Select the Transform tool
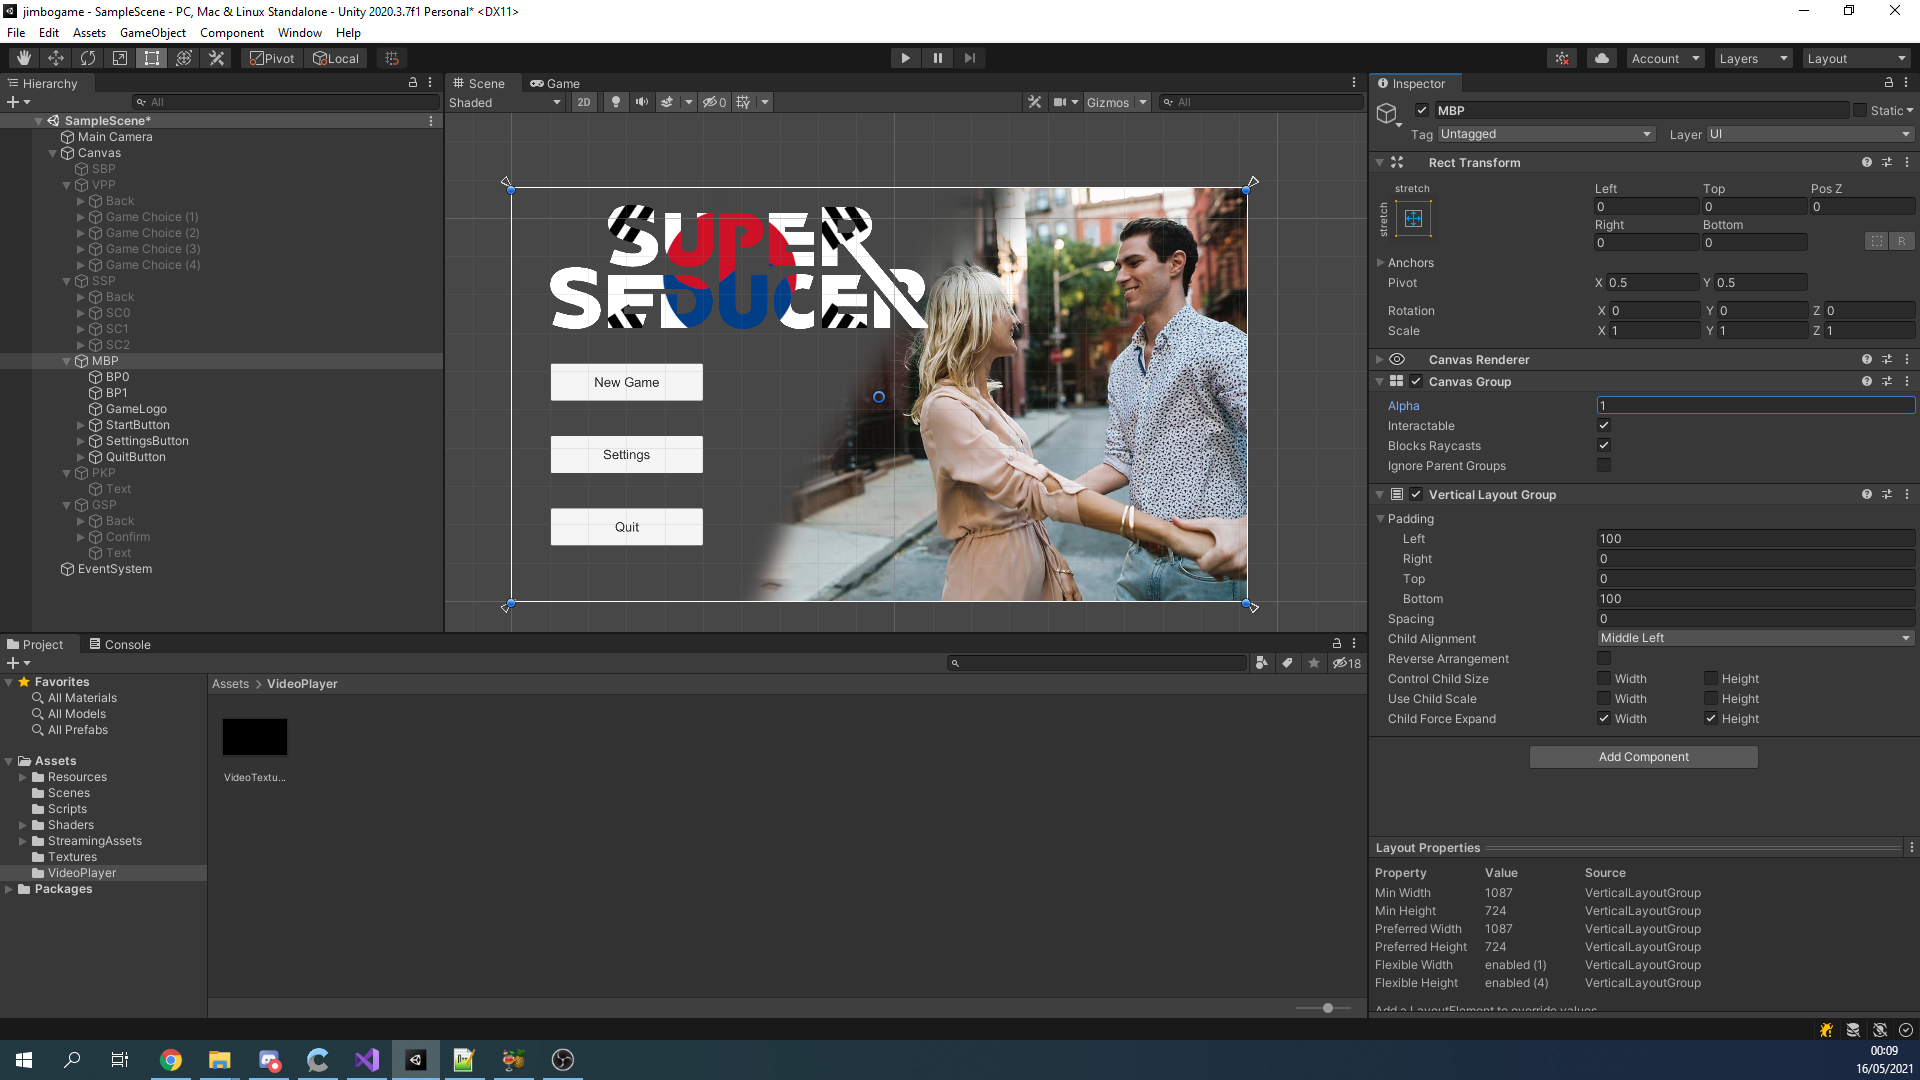Image resolution: width=1920 pixels, height=1080 pixels. 184,58
